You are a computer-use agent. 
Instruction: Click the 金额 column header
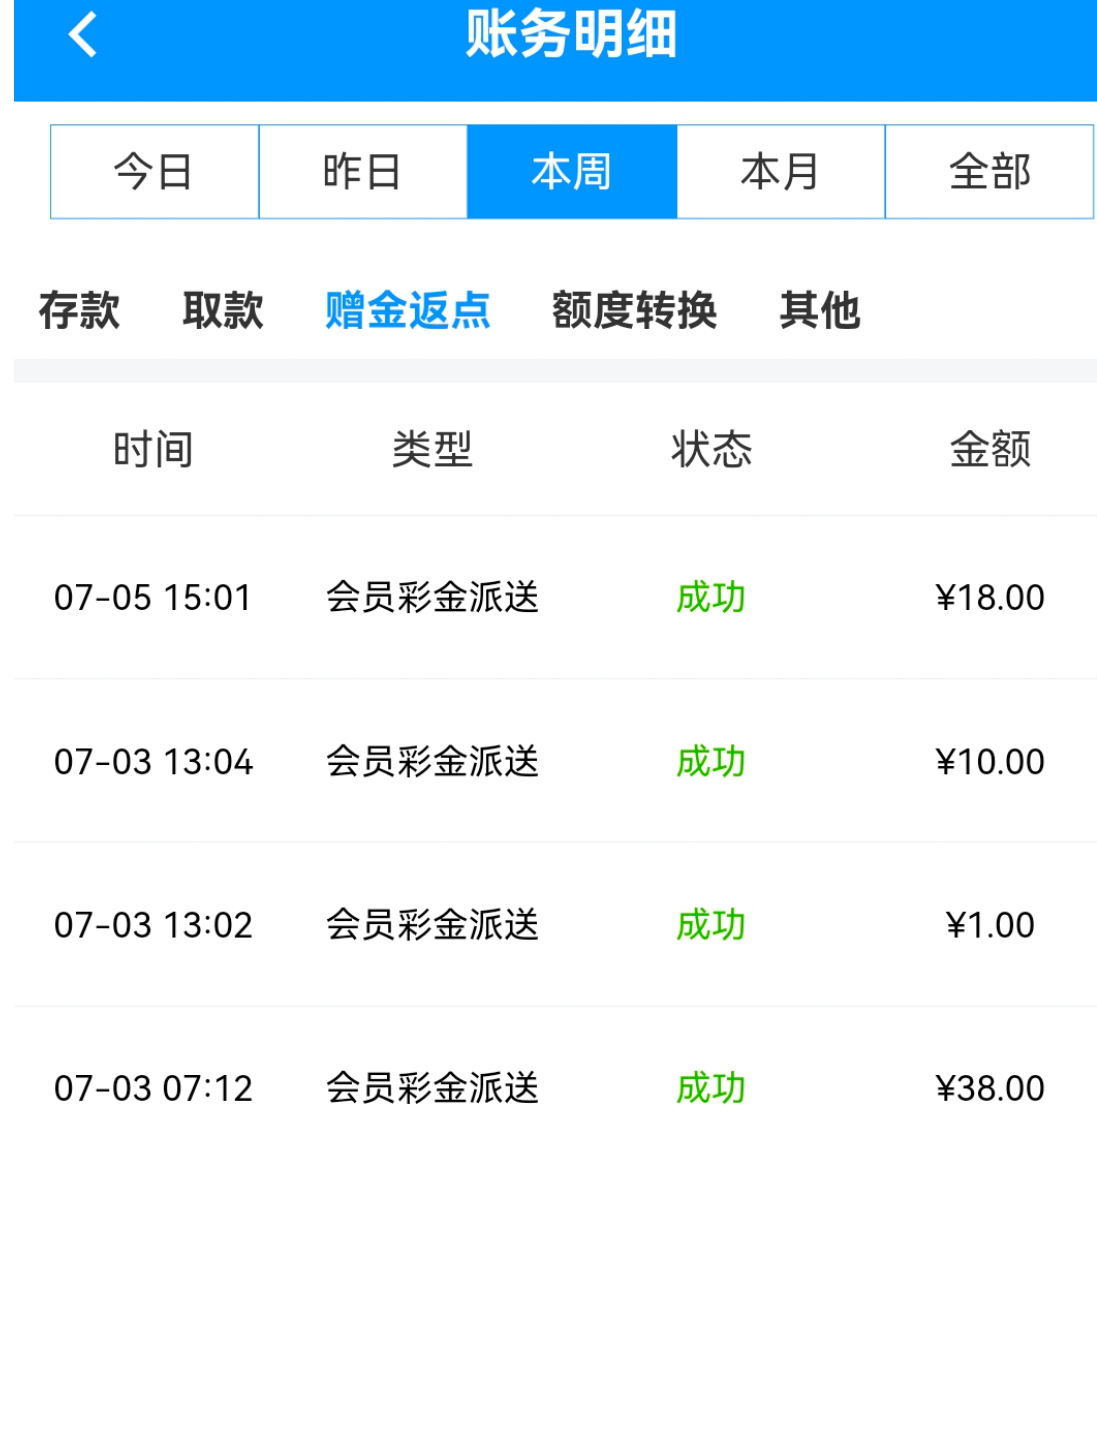point(990,449)
